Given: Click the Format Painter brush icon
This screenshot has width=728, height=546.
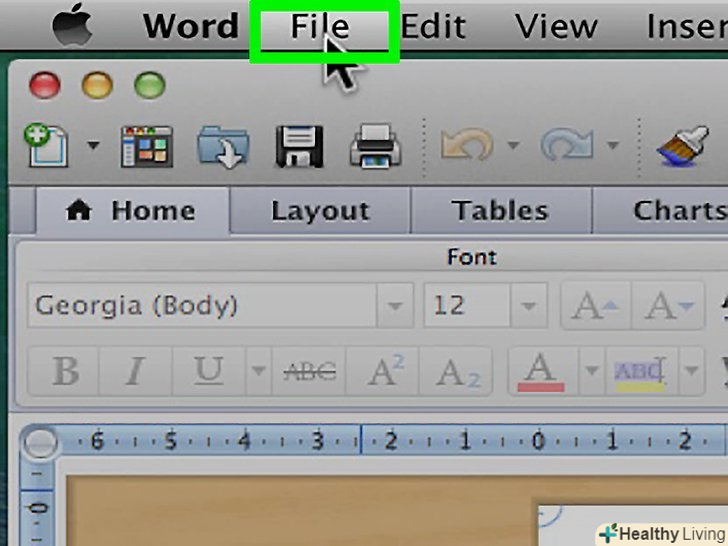Looking at the screenshot, I should tap(682, 146).
